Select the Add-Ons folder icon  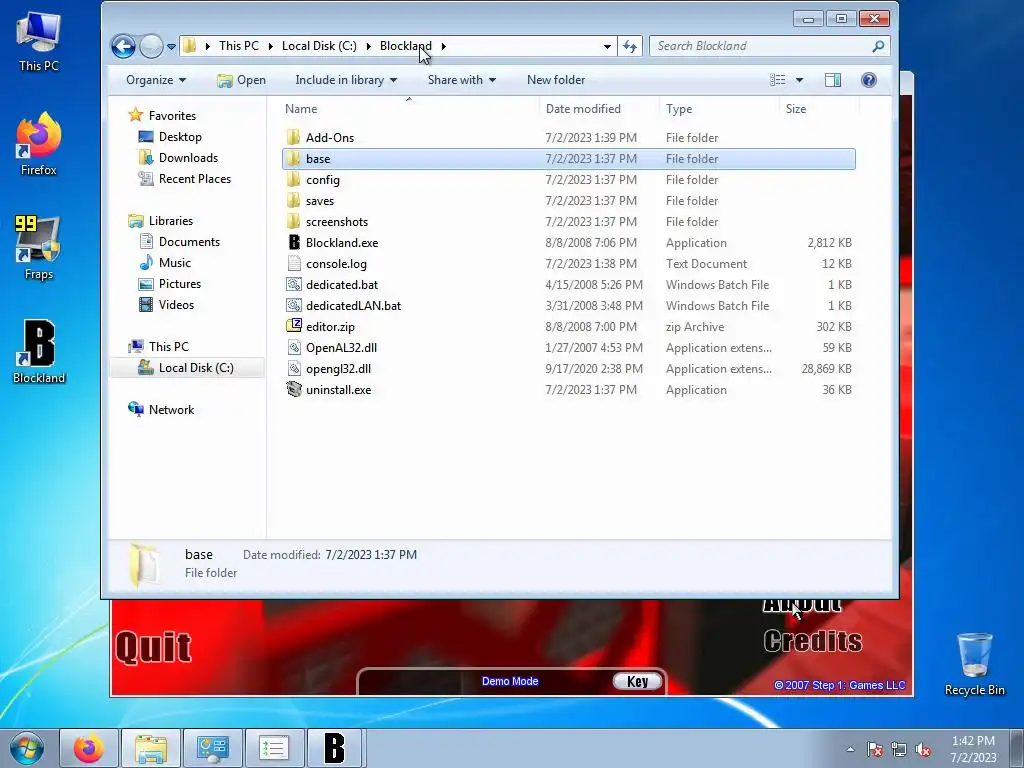294,137
